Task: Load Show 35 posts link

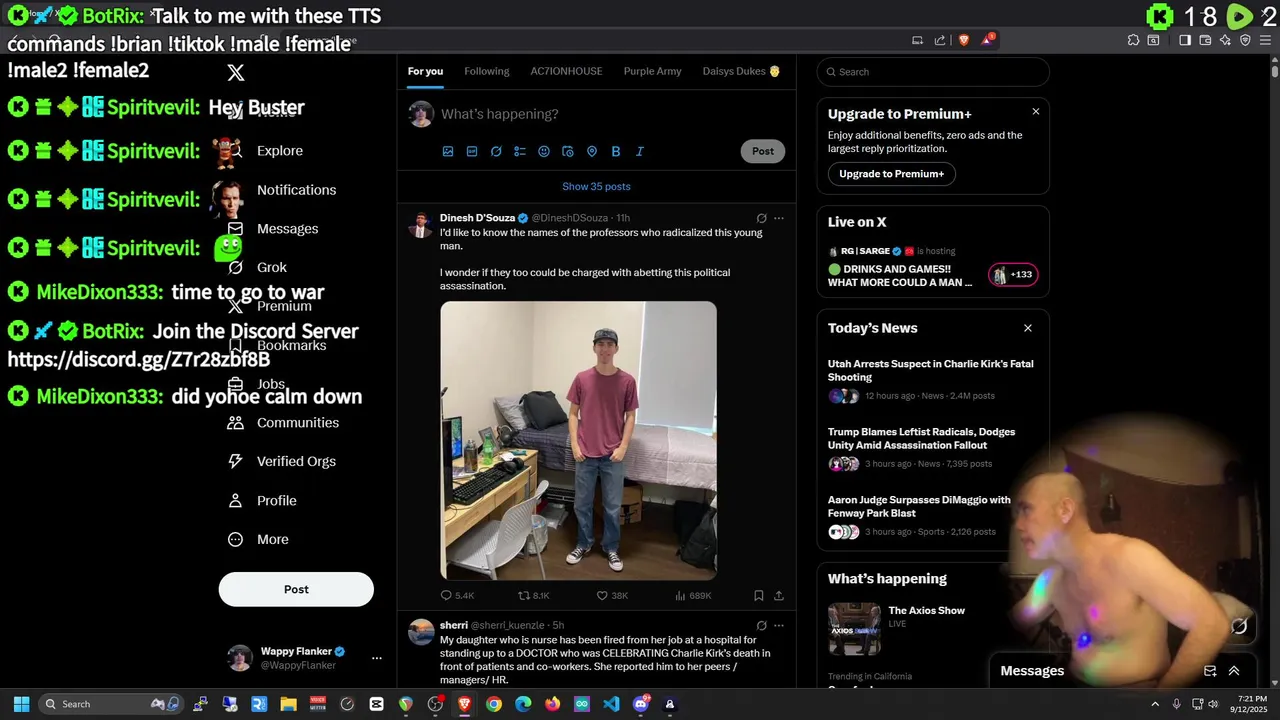Action: (x=596, y=186)
